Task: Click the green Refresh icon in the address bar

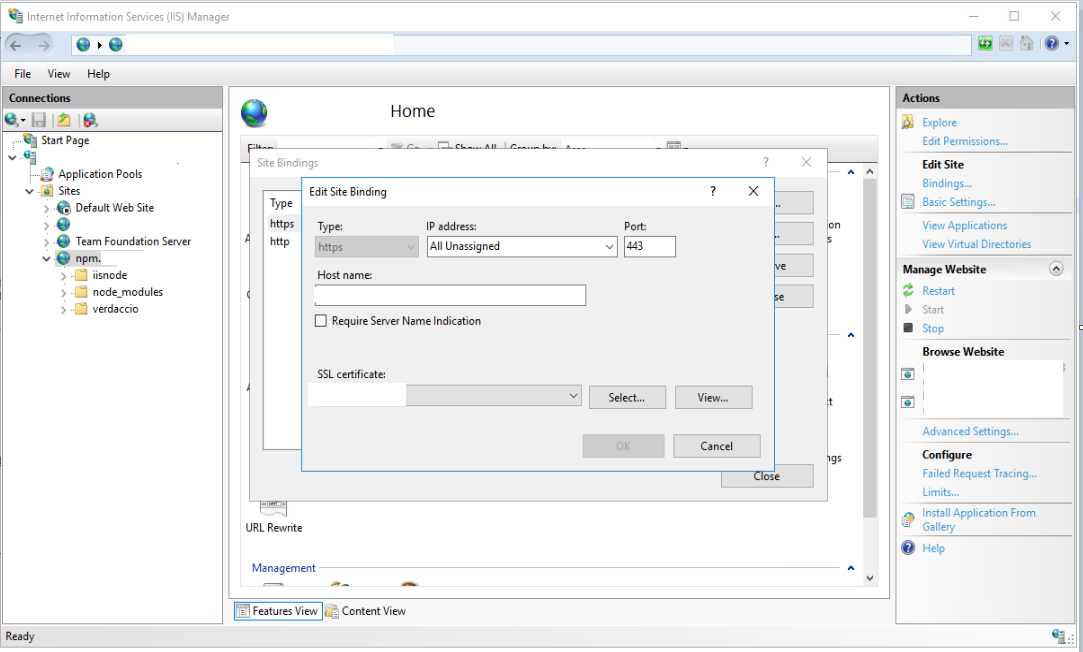Action: point(985,43)
